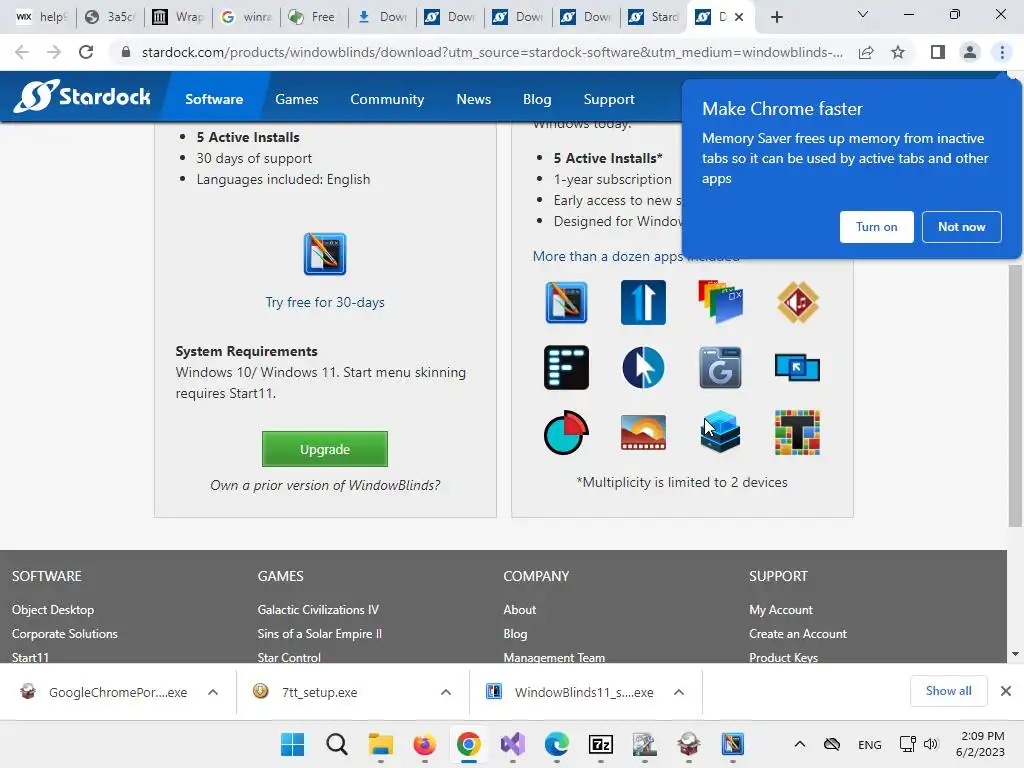Open a new tab
Screen dimensions: 1024x768
tap(776, 17)
